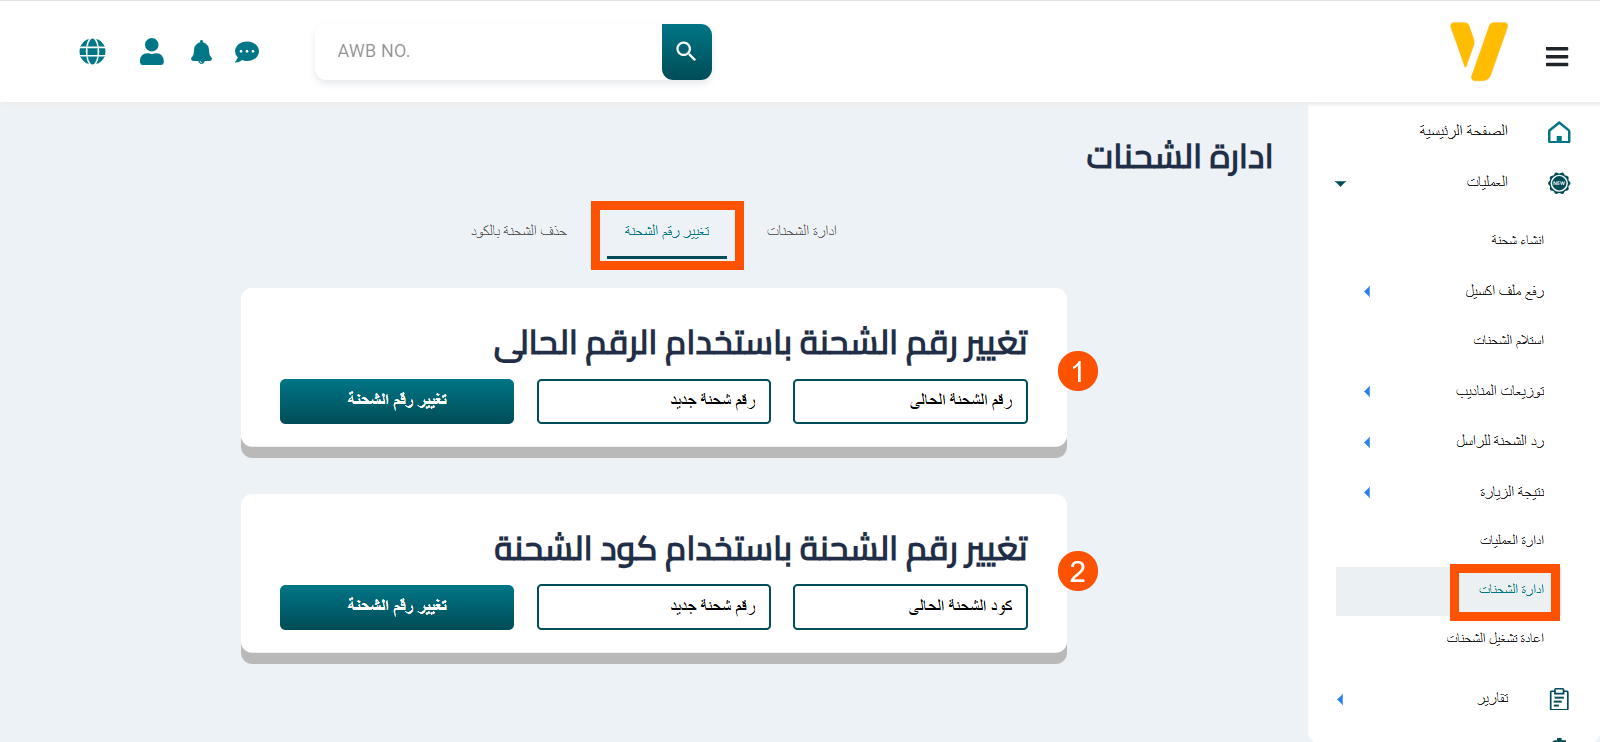Switch to حذف الشحنة بالكود tab
The width and height of the screenshot is (1600, 742).
click(x=518, y=231)
